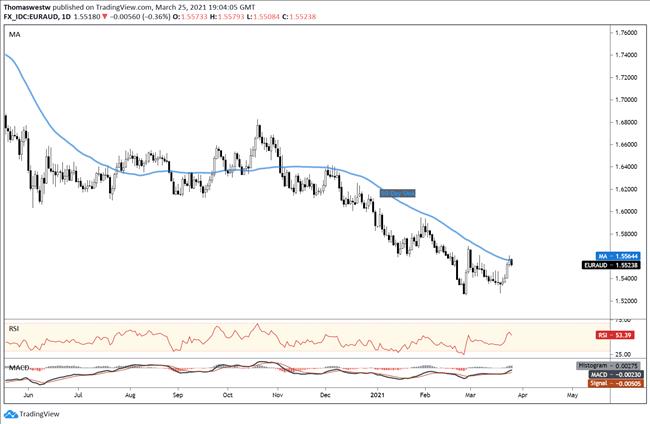The width and height of the screenshot is (650, 424).
Task: Open the FX_IDC:EURAUD symbol selector
Action: click(34, 16)
